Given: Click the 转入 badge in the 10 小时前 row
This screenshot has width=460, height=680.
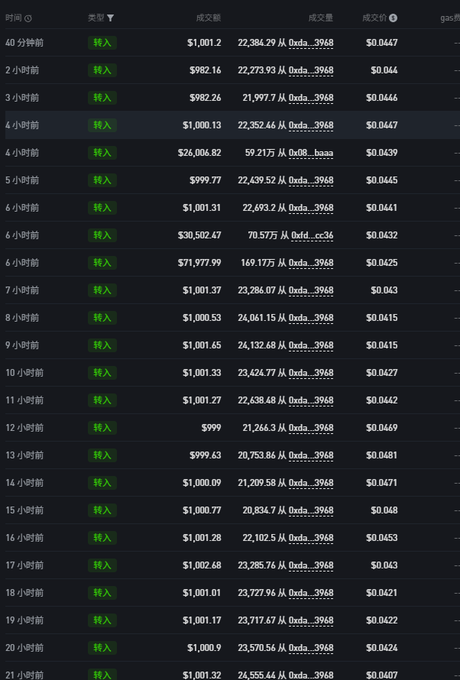Looking at the screenshot, I should point(102,373).
